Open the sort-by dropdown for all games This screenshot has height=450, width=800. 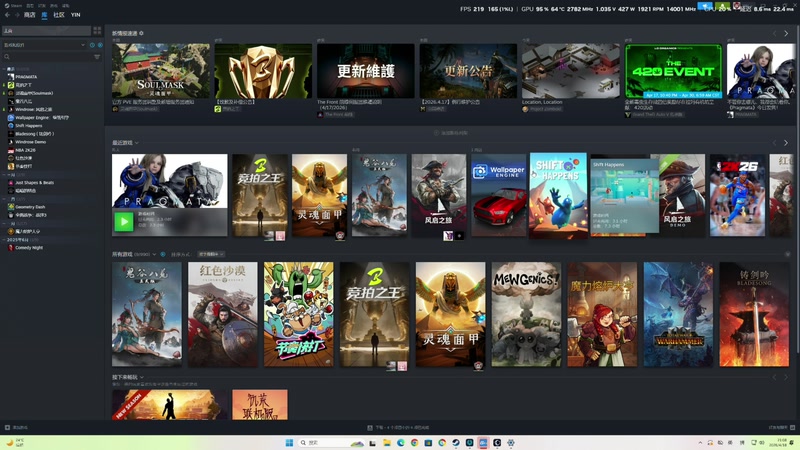tap(211, 254)
